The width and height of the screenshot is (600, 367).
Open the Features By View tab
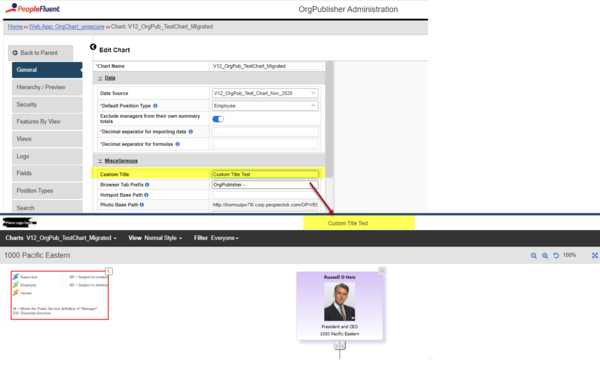(47, 122)
